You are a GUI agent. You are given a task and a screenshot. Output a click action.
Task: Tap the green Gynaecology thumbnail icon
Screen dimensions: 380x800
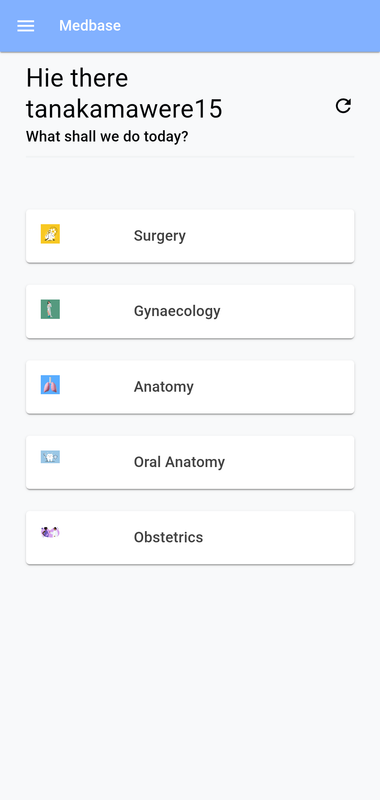point(50,309)
